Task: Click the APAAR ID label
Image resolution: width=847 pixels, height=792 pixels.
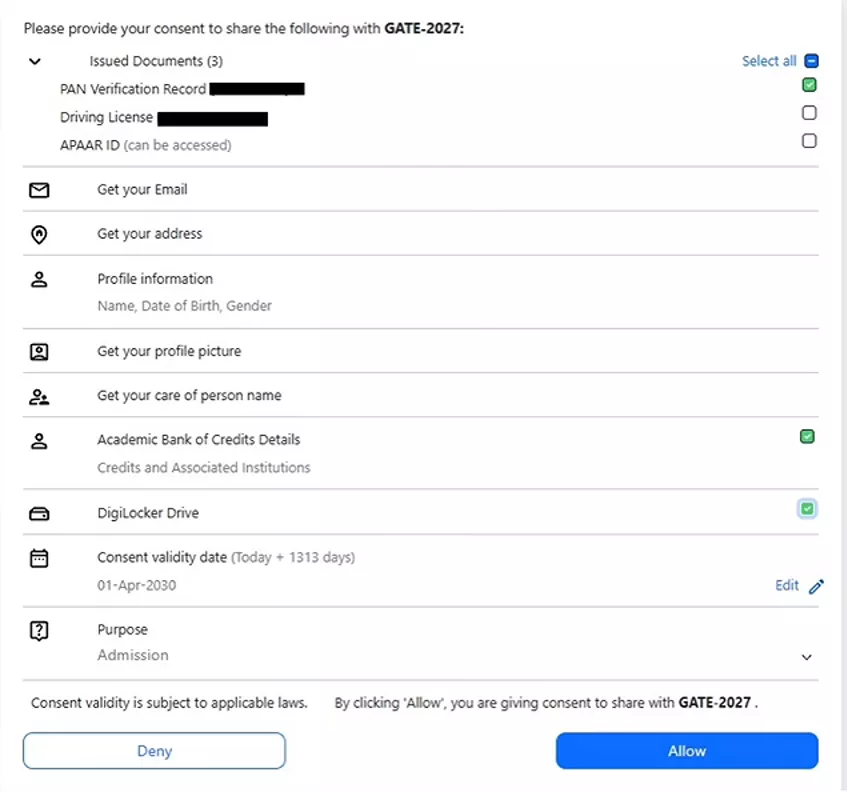Action: tap(90, 145)
